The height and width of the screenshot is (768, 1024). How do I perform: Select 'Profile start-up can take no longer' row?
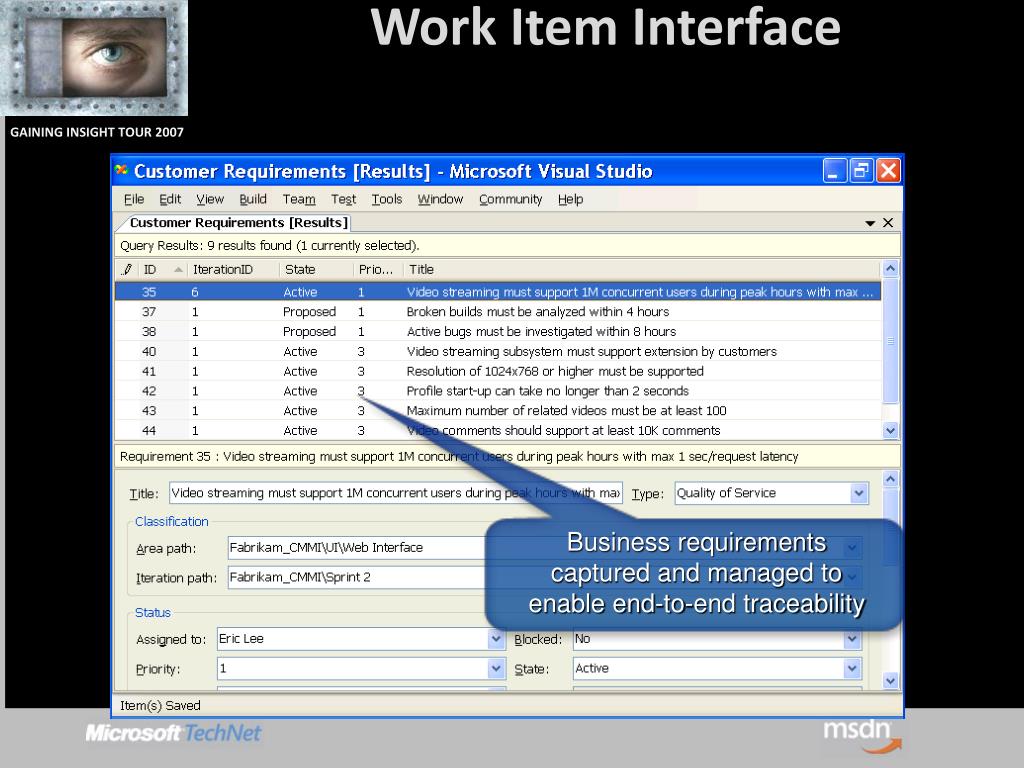point(498,391)
